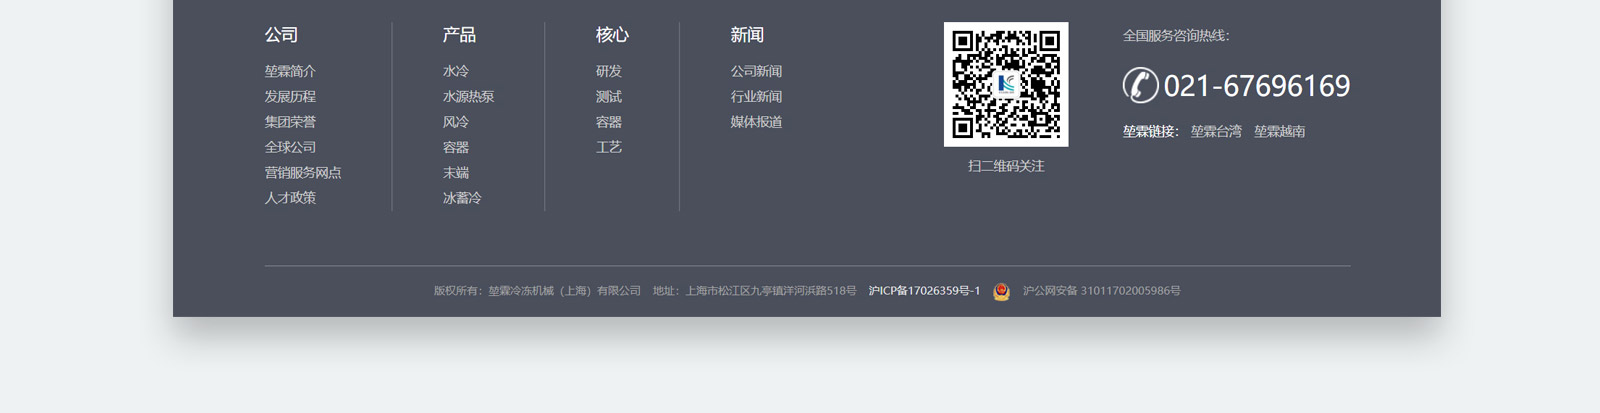View 行业新闻 news link

[x=756, y=97]
